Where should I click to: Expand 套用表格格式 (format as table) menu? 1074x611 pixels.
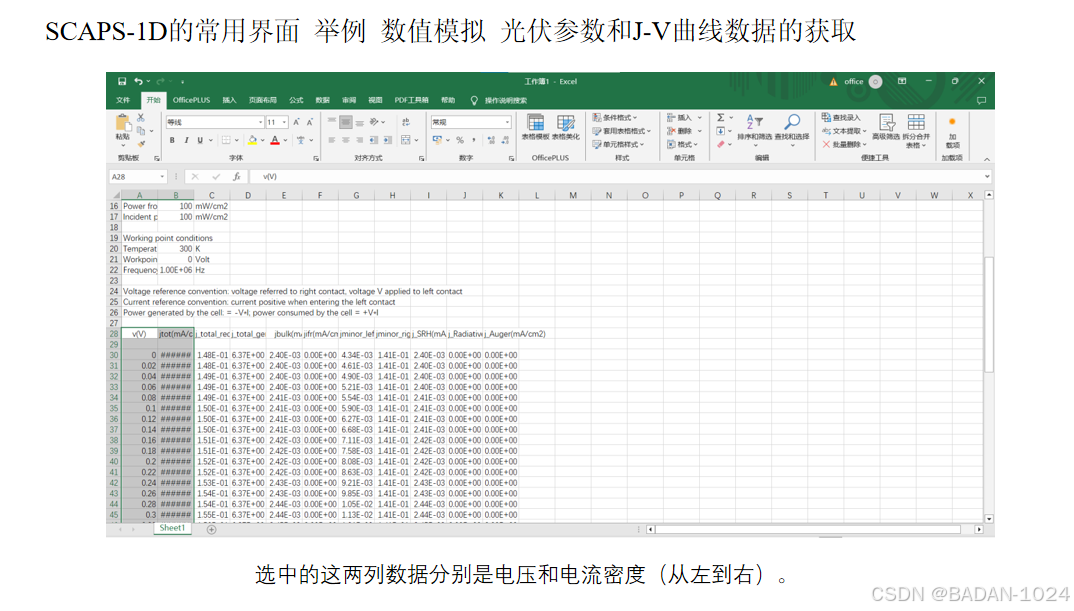click(621, 131)
